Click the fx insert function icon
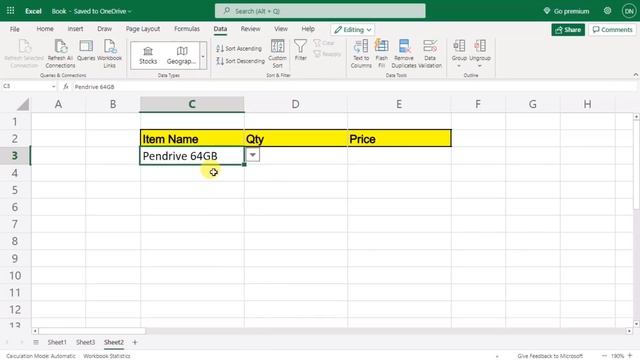This screenshot has height=360, width=640. click(x=66, y=87)
